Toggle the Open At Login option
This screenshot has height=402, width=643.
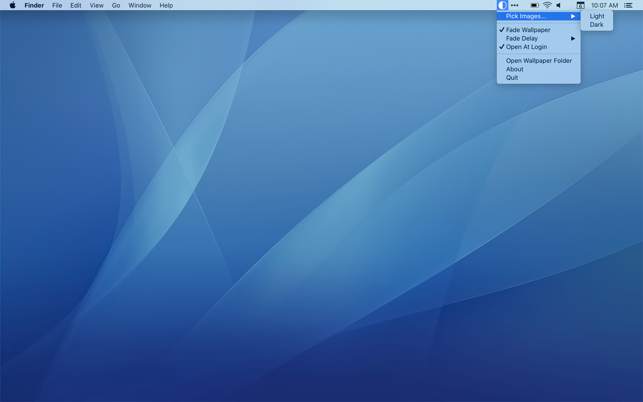[x=538, y=47]
